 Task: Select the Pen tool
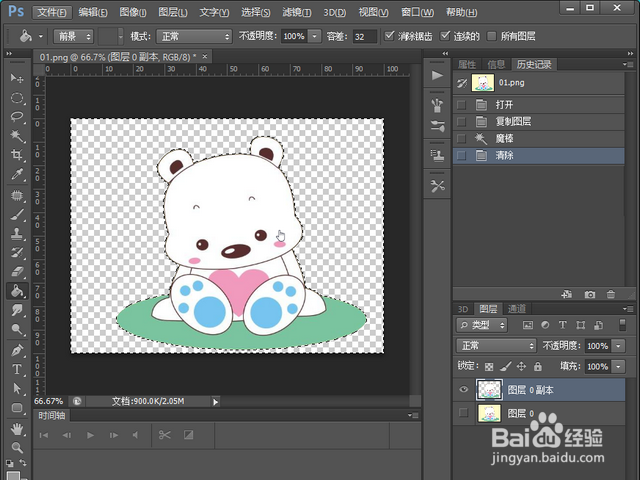tap(17, 350)
